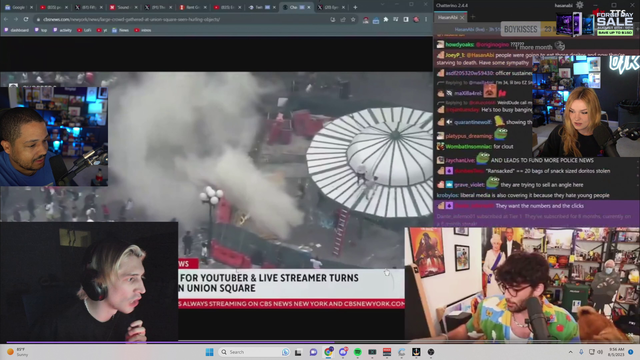Open Chrome from the taskbar

[328, 352]
